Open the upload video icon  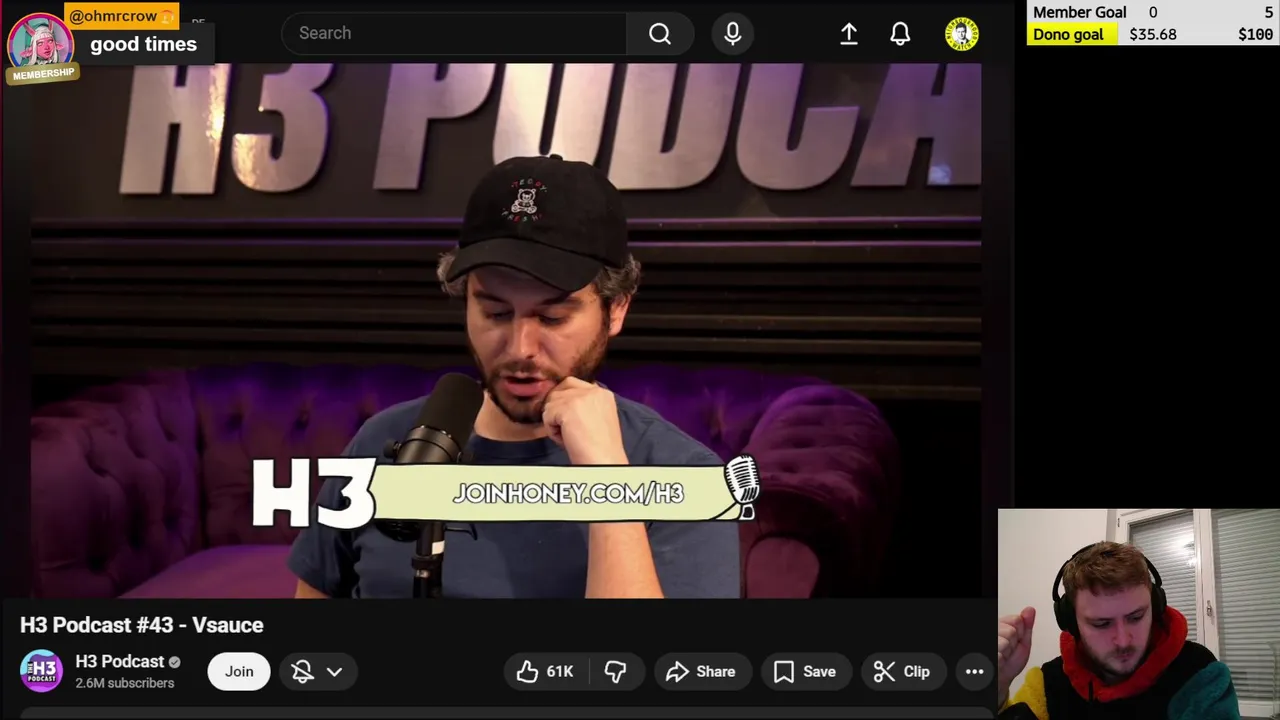849,34
